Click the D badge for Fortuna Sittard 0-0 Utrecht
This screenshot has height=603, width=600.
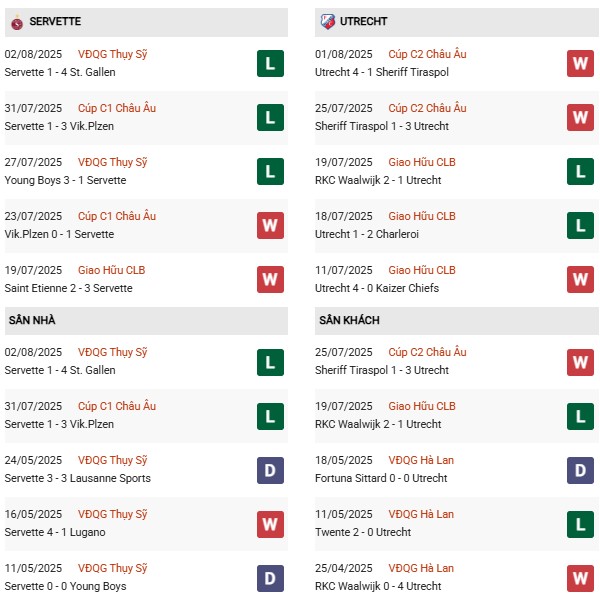pyautogui.click(x=580, y=469)
